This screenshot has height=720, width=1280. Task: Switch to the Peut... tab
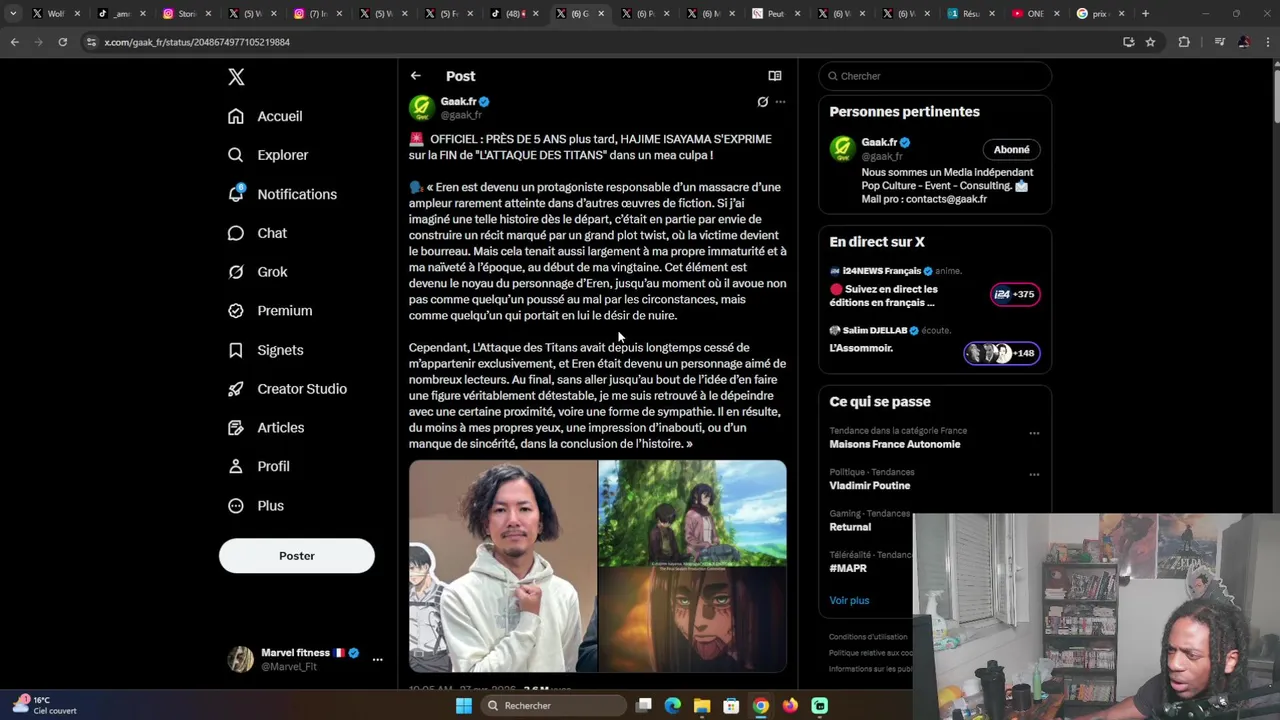[x=775, y=14]
